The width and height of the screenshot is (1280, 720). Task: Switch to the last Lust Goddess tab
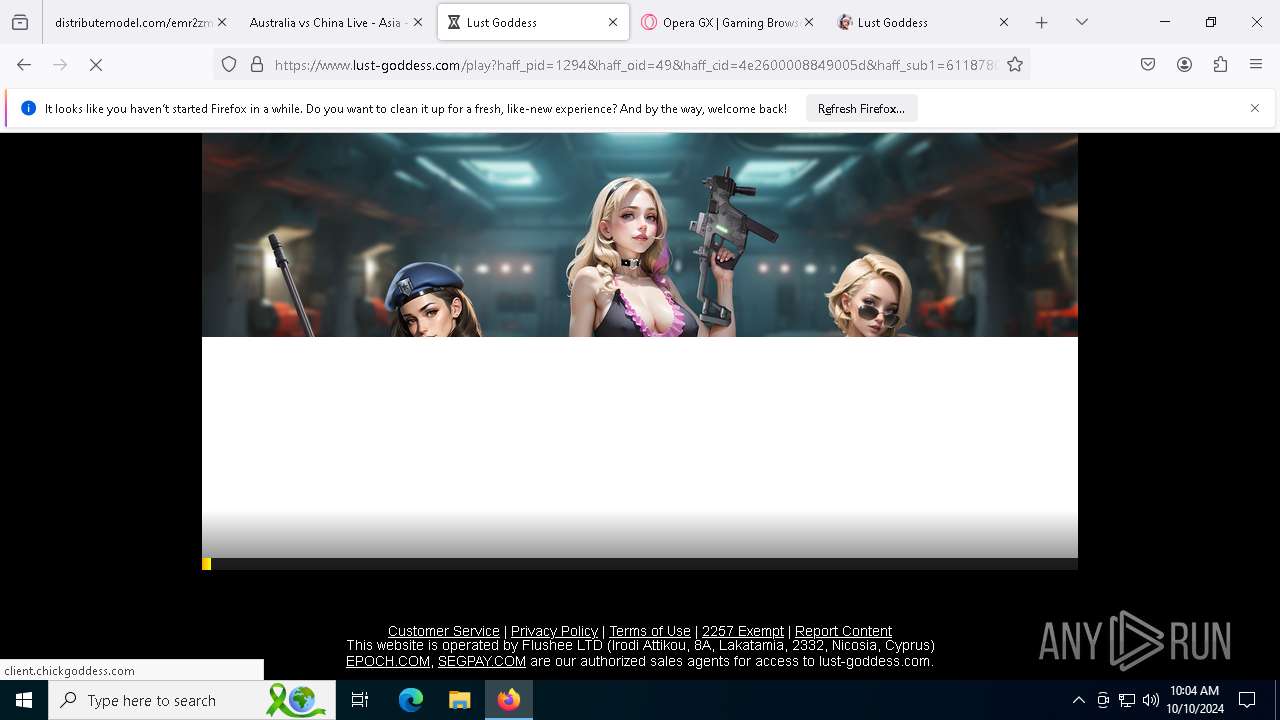coord(923,22)
